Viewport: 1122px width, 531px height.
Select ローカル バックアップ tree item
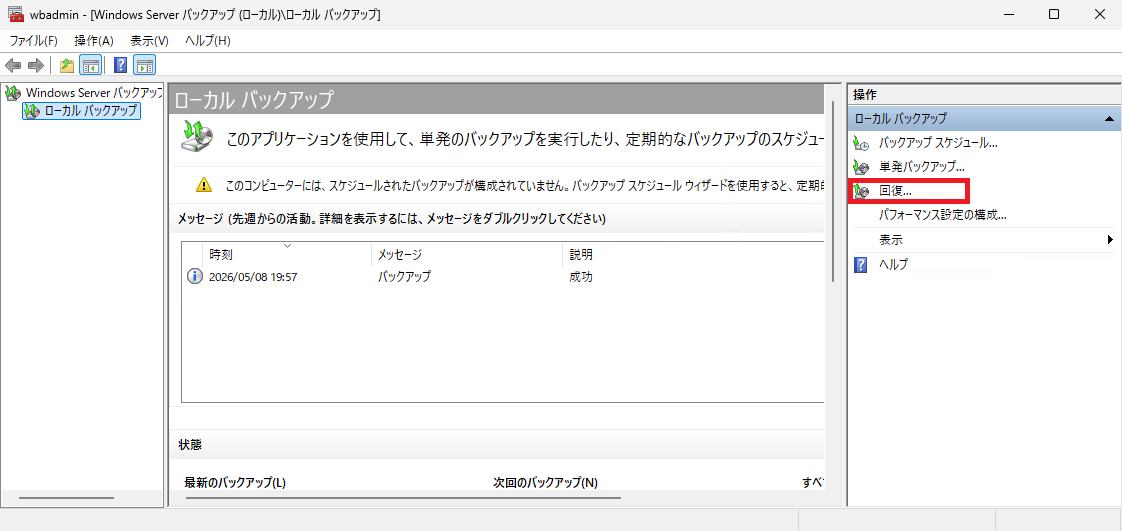91,110
